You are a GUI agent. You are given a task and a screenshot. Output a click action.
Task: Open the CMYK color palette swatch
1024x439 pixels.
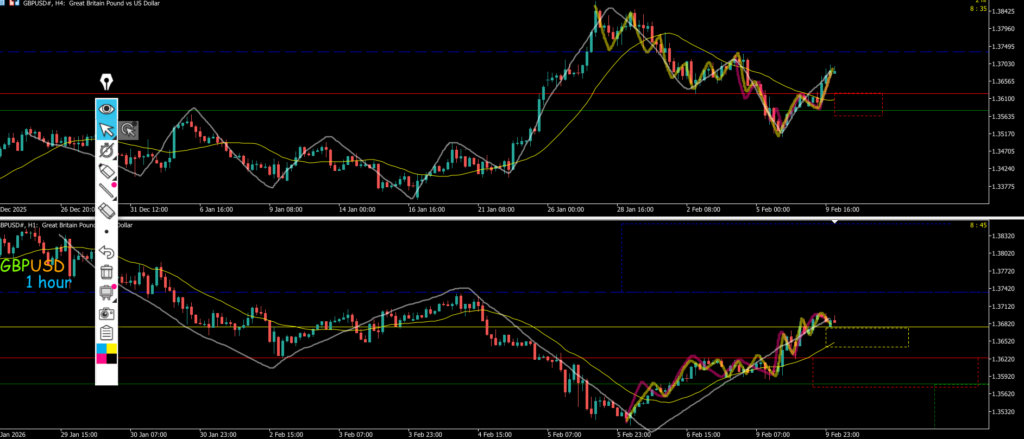[106, 353]
